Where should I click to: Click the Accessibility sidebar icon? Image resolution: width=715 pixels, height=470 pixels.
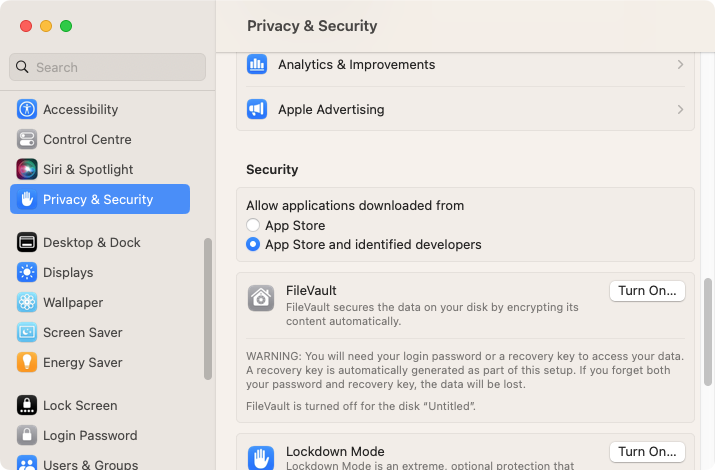27,109
